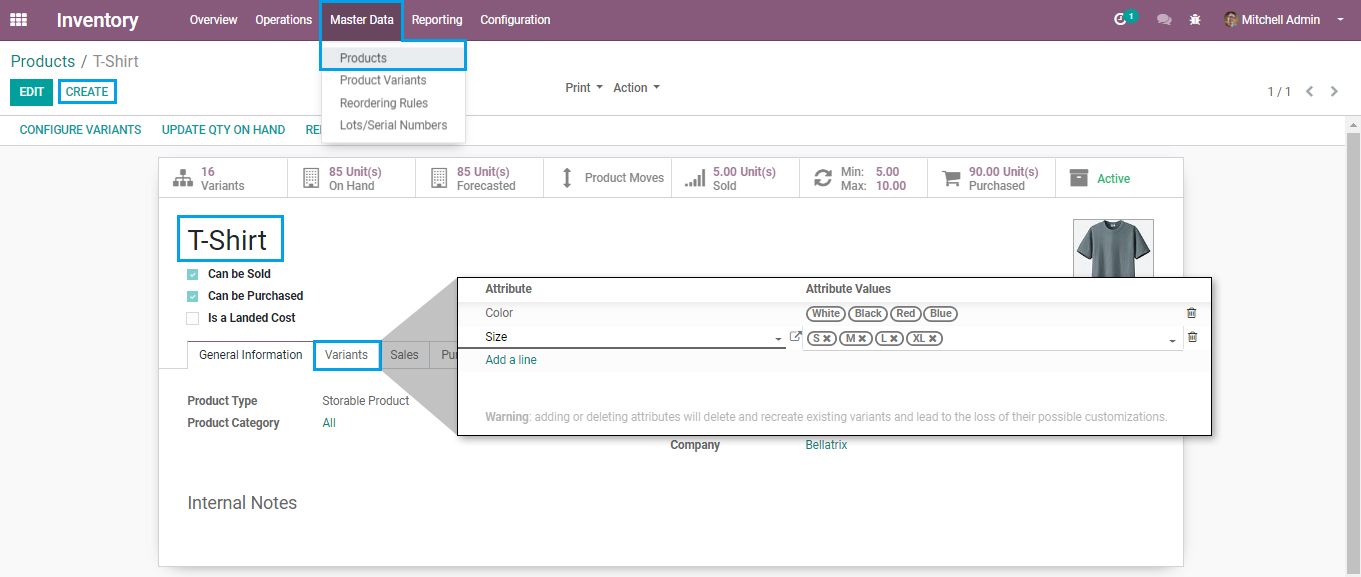Click Add a line link
This screenshot has width=1361, height=577.
click(x=511, y=360)
